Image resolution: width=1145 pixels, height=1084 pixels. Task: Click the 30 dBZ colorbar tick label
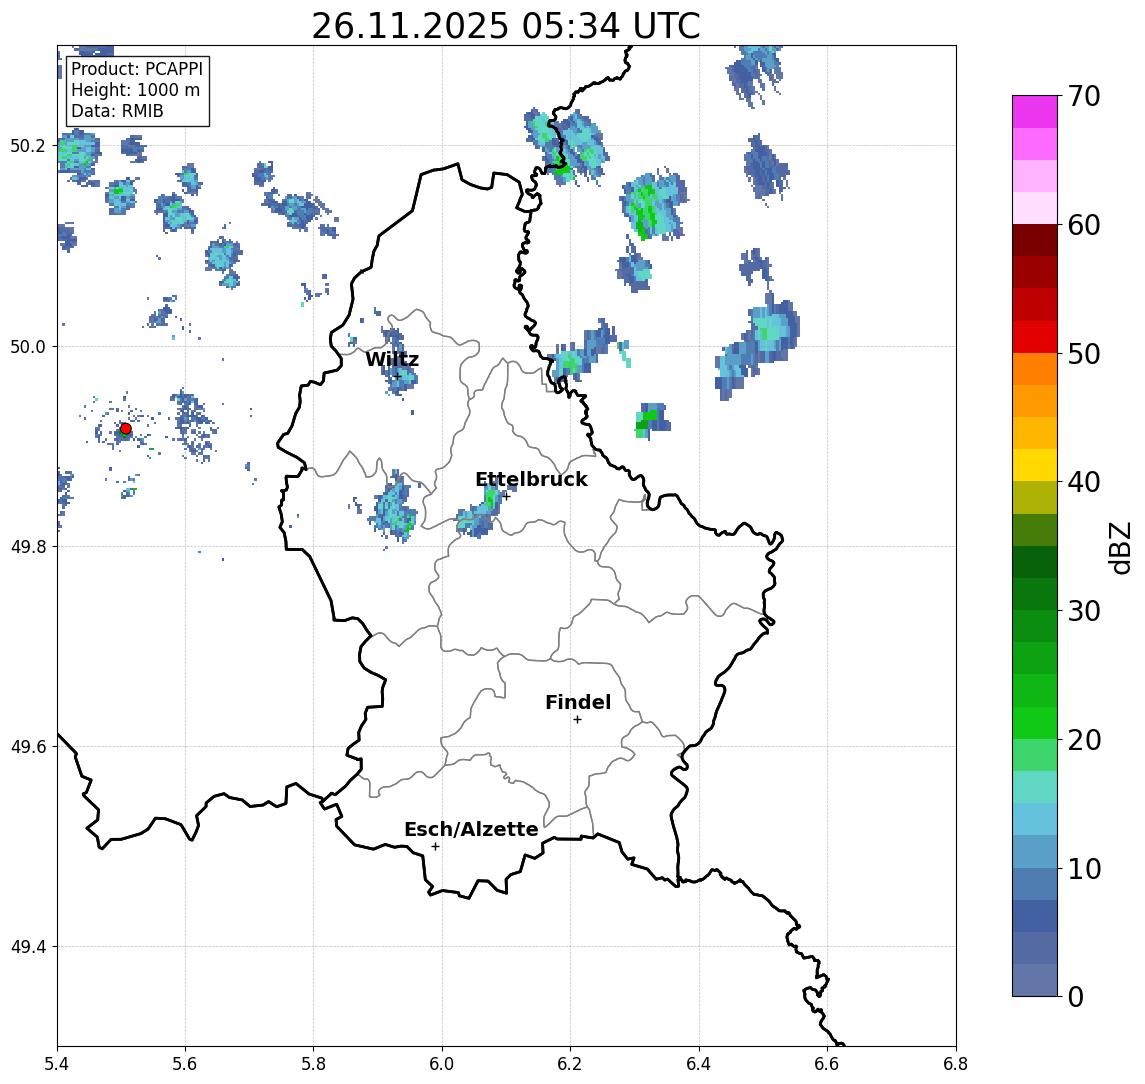click(x=1084, y=611)
